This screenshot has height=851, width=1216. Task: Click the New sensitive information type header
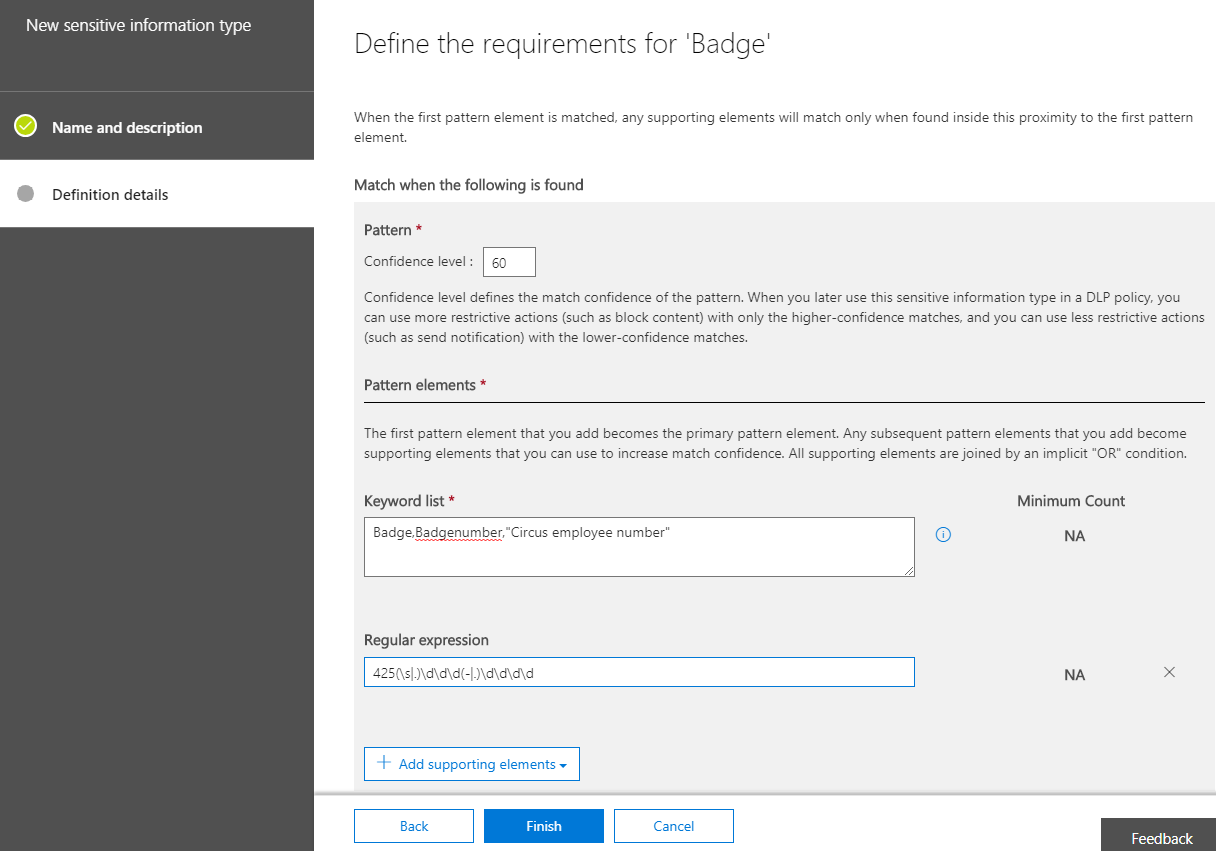(139, 25)
